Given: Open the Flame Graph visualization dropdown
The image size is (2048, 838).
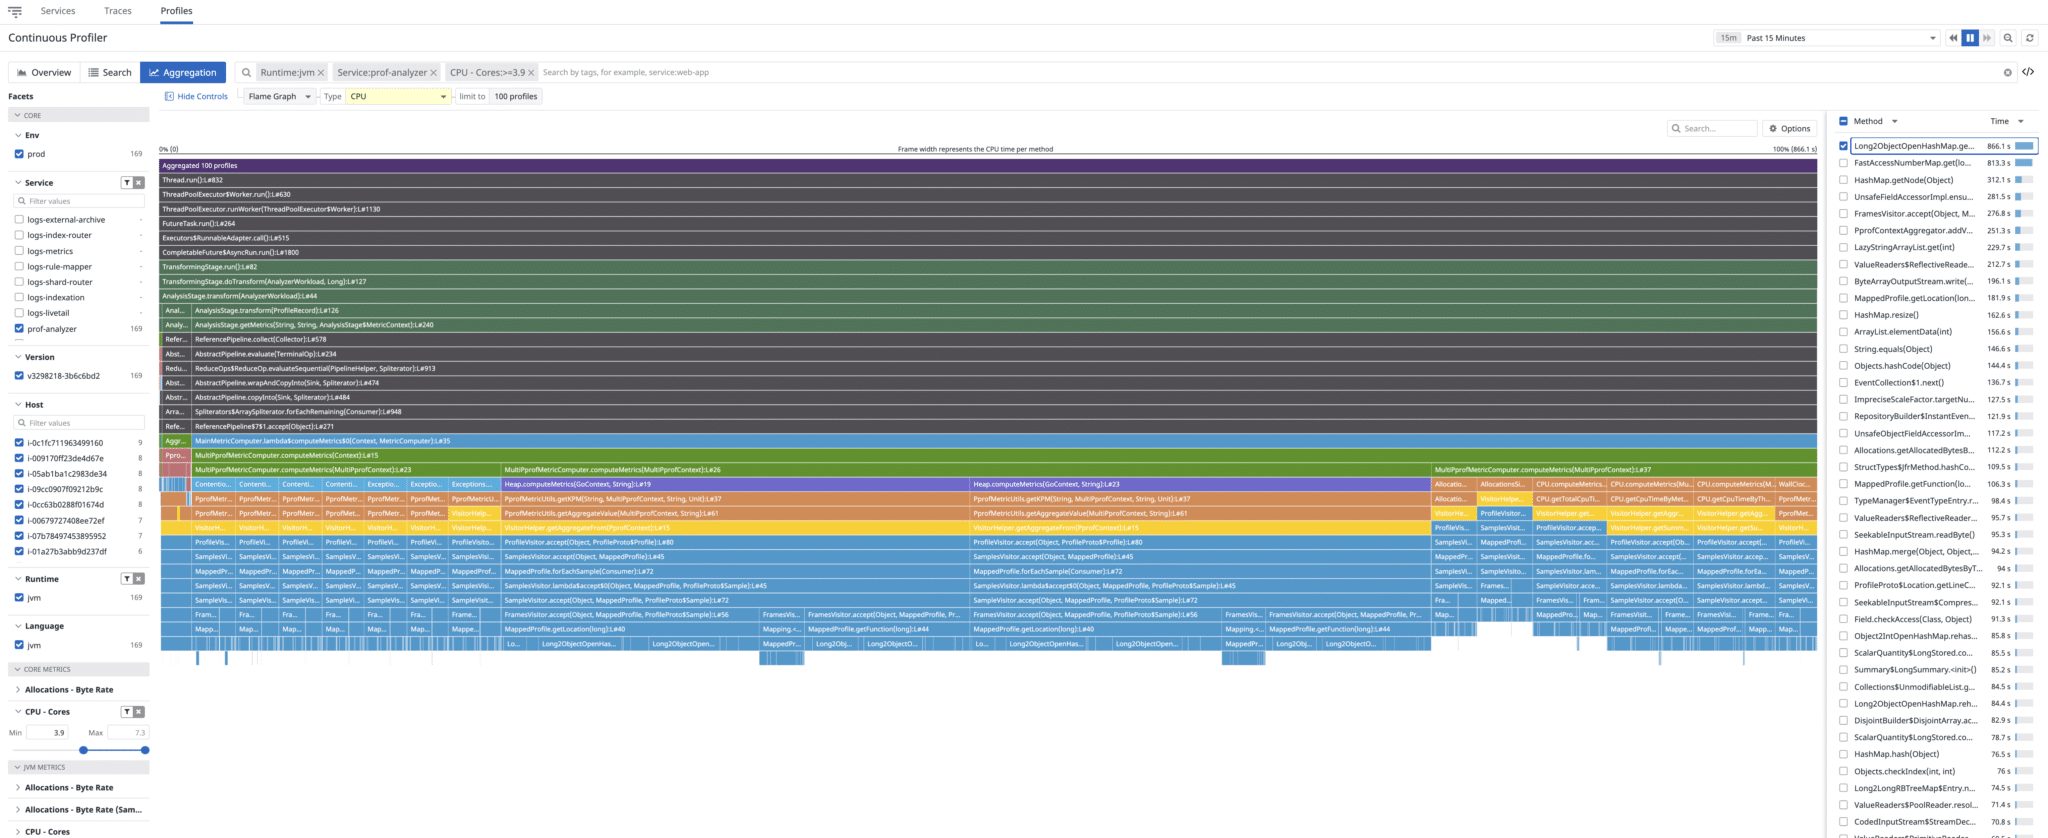Looking at the screenshot, I should tap(279, 97).
